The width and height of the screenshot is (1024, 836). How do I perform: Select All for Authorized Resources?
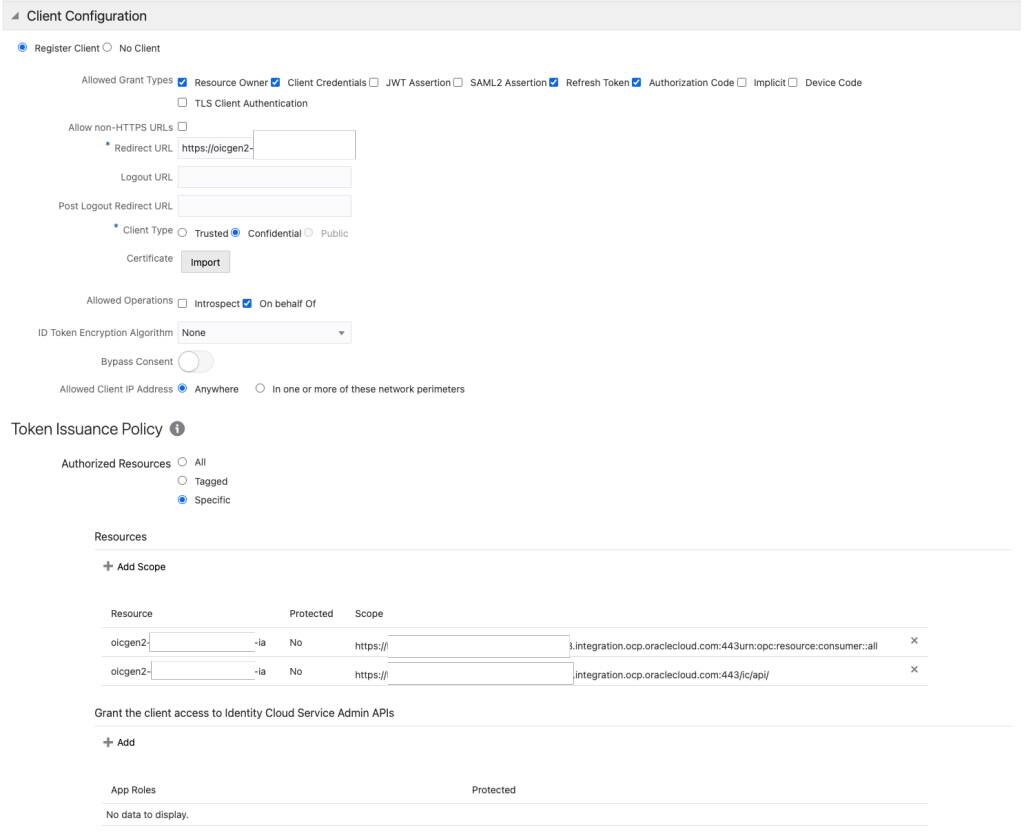click(x=182, y=463)
